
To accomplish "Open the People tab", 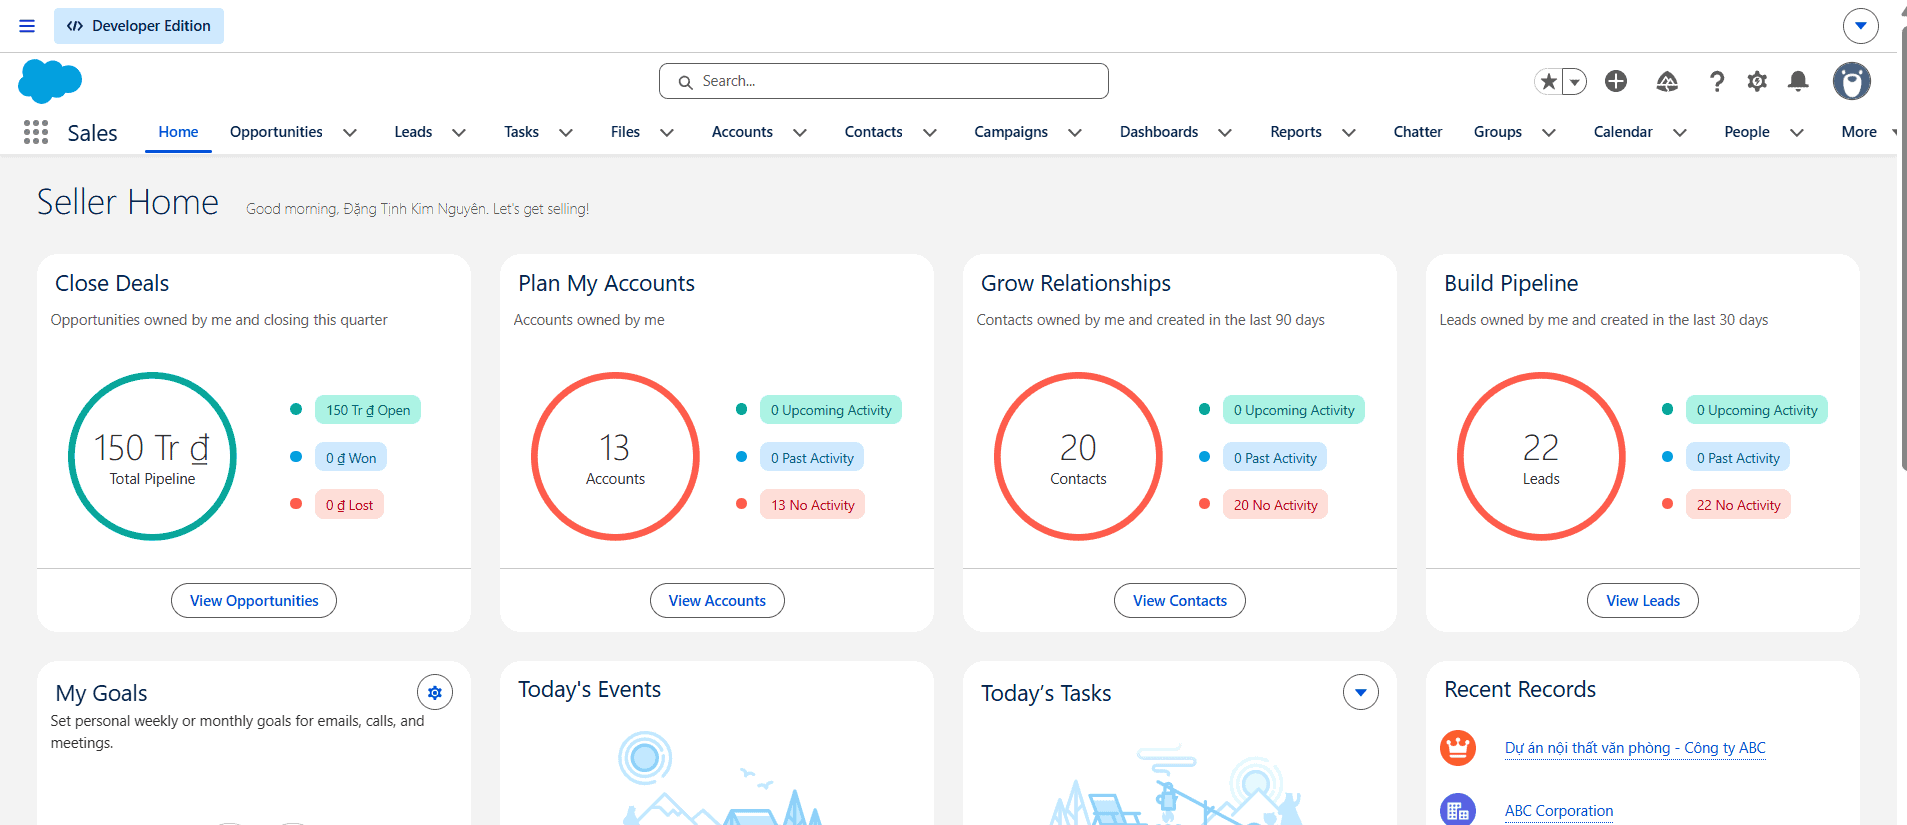I will click(1747, 132).
